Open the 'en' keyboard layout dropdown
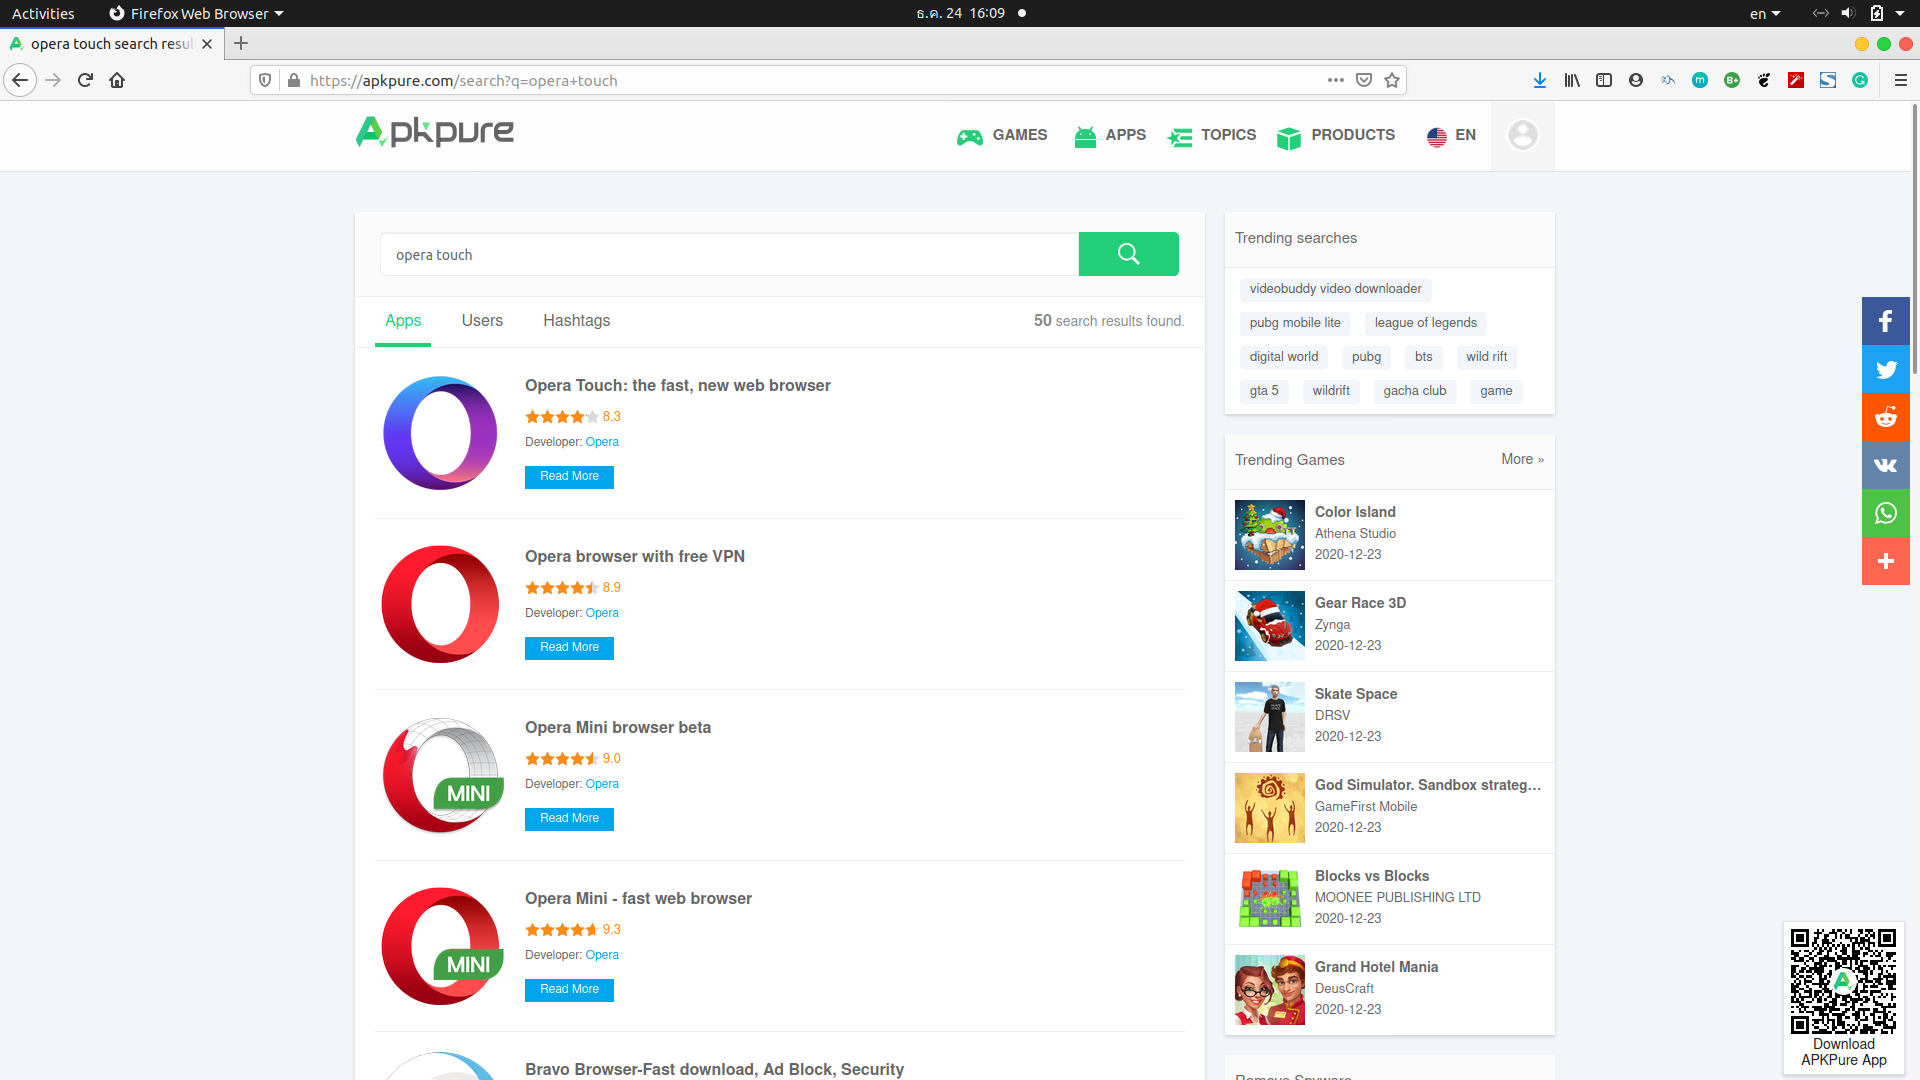This screenshot has height=1080, width=1920. pos(1764,13)
